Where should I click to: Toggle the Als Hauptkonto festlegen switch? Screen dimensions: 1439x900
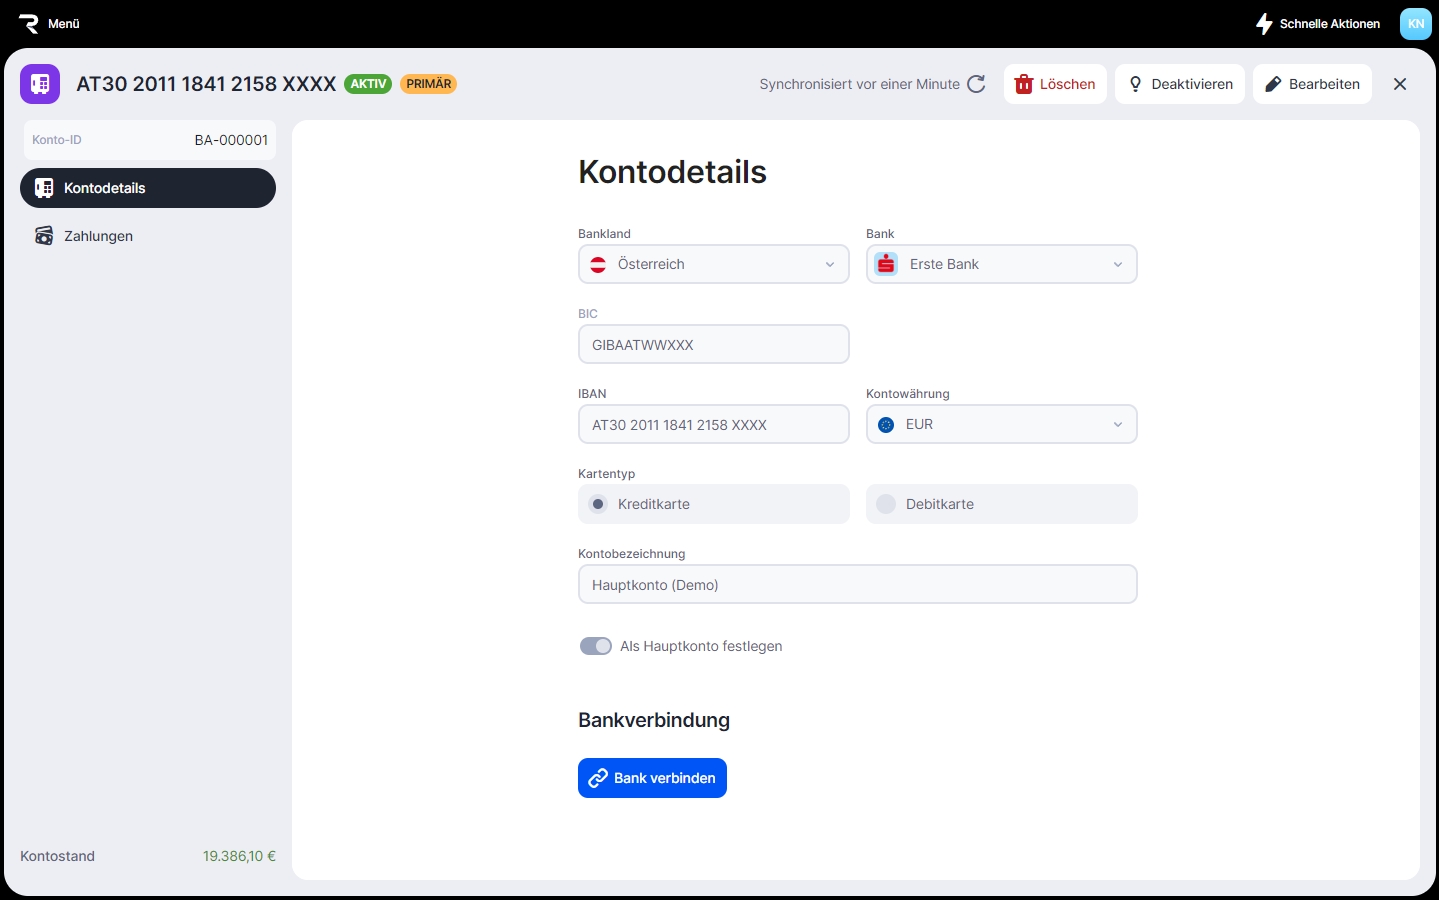(596, 646)
